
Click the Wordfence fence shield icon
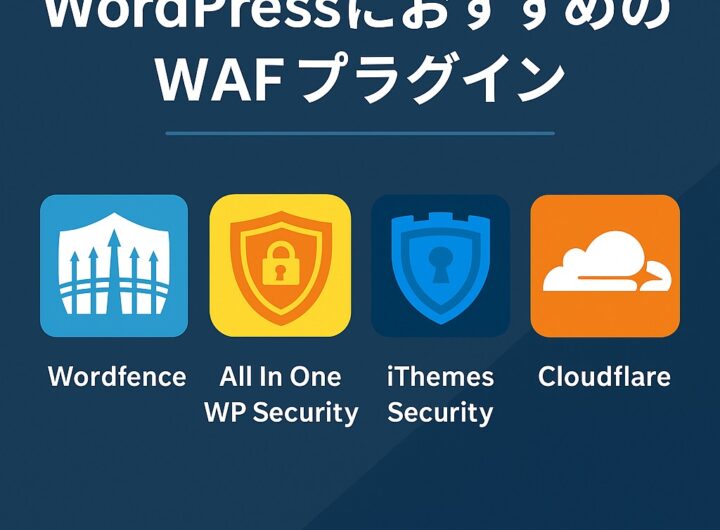[x=114, y=265]
